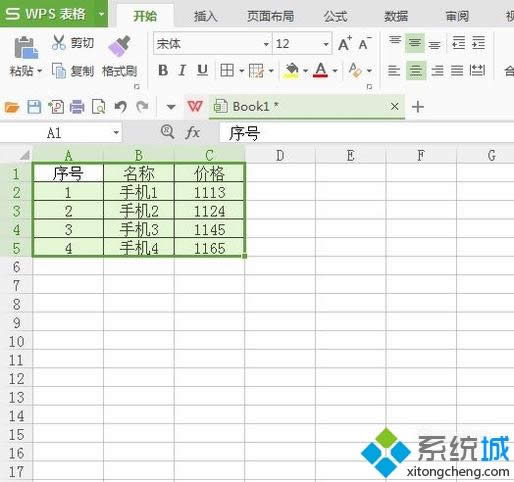This screenshot has width=514, height=482.
Task: Click the Cut scissors icon
Action: tap(59, 42)
